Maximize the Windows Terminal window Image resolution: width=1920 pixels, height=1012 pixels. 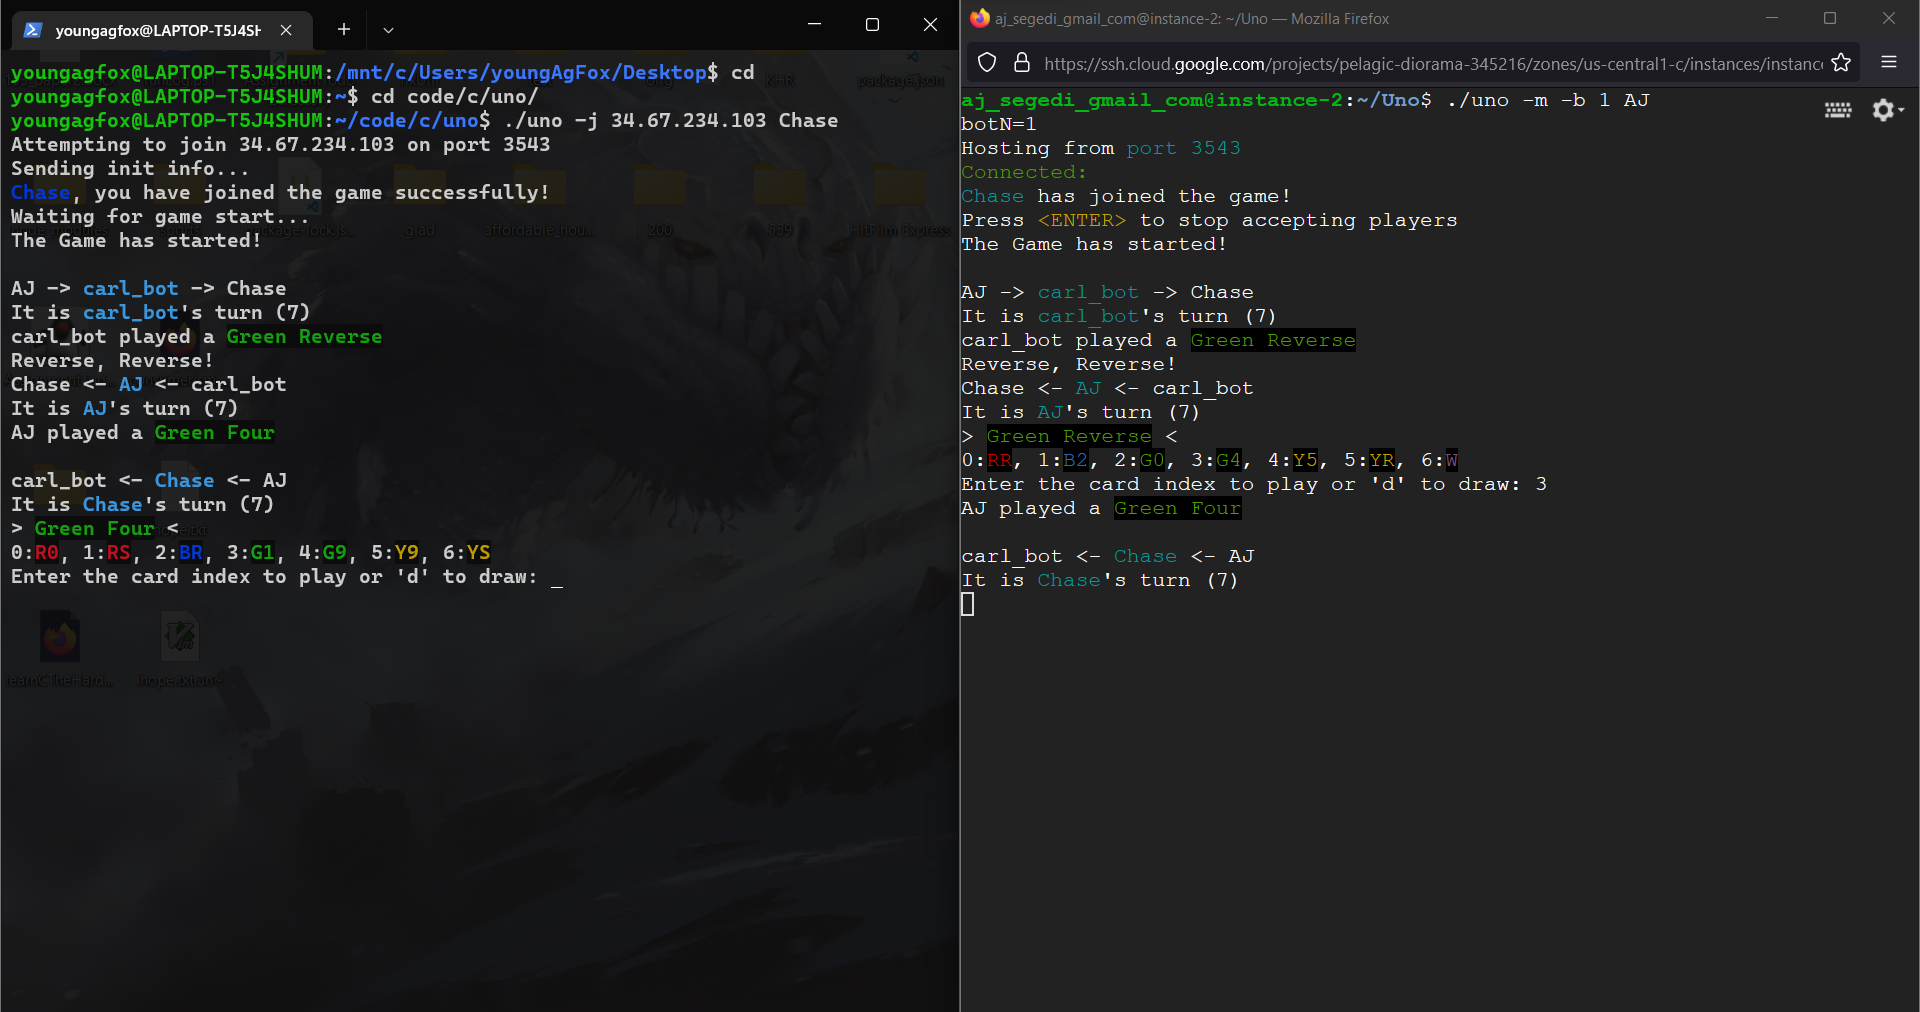872,24
